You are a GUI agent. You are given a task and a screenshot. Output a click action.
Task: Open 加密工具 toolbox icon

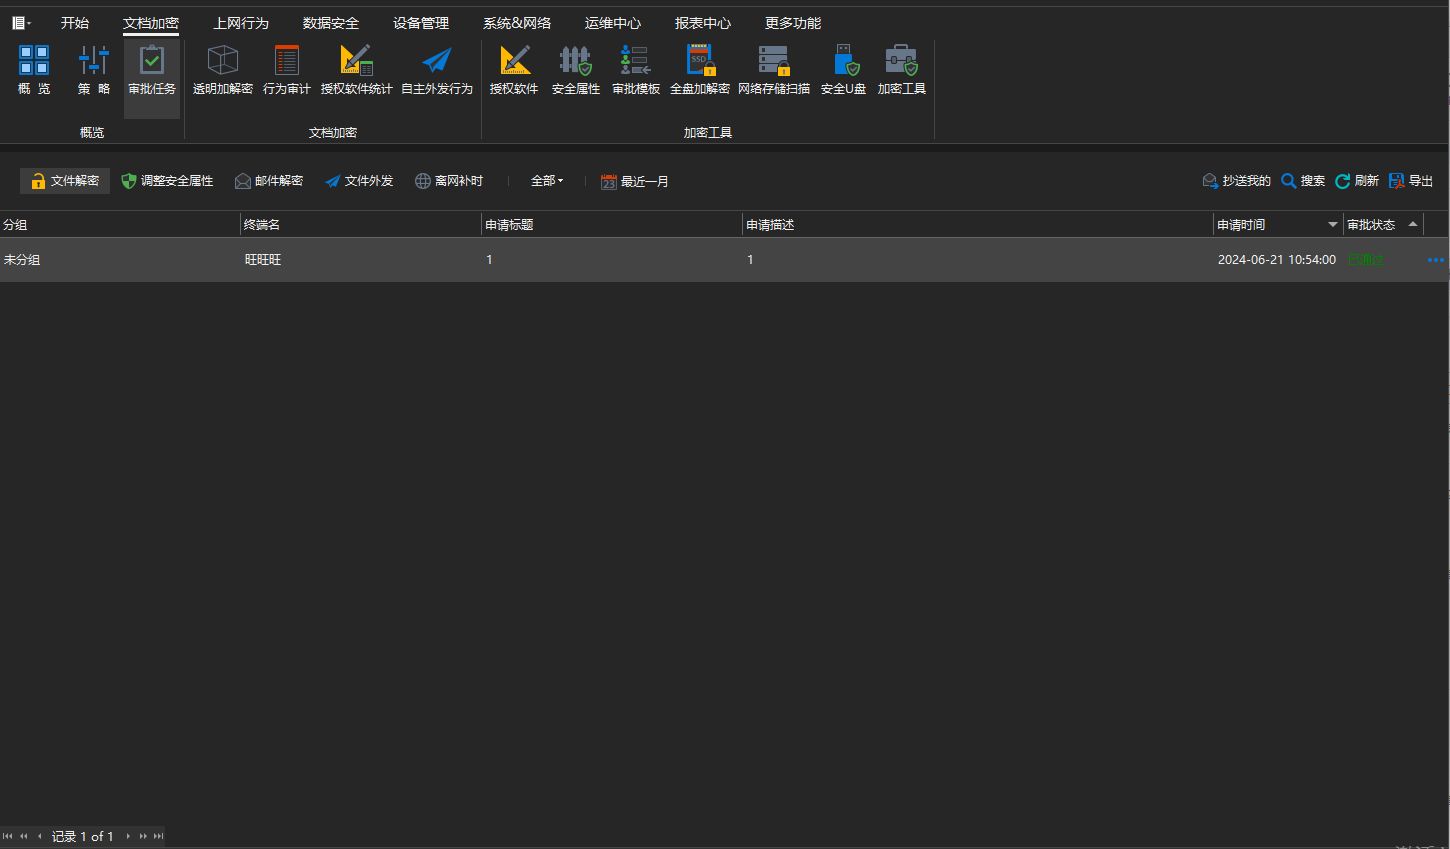click(x=902, y=69)
